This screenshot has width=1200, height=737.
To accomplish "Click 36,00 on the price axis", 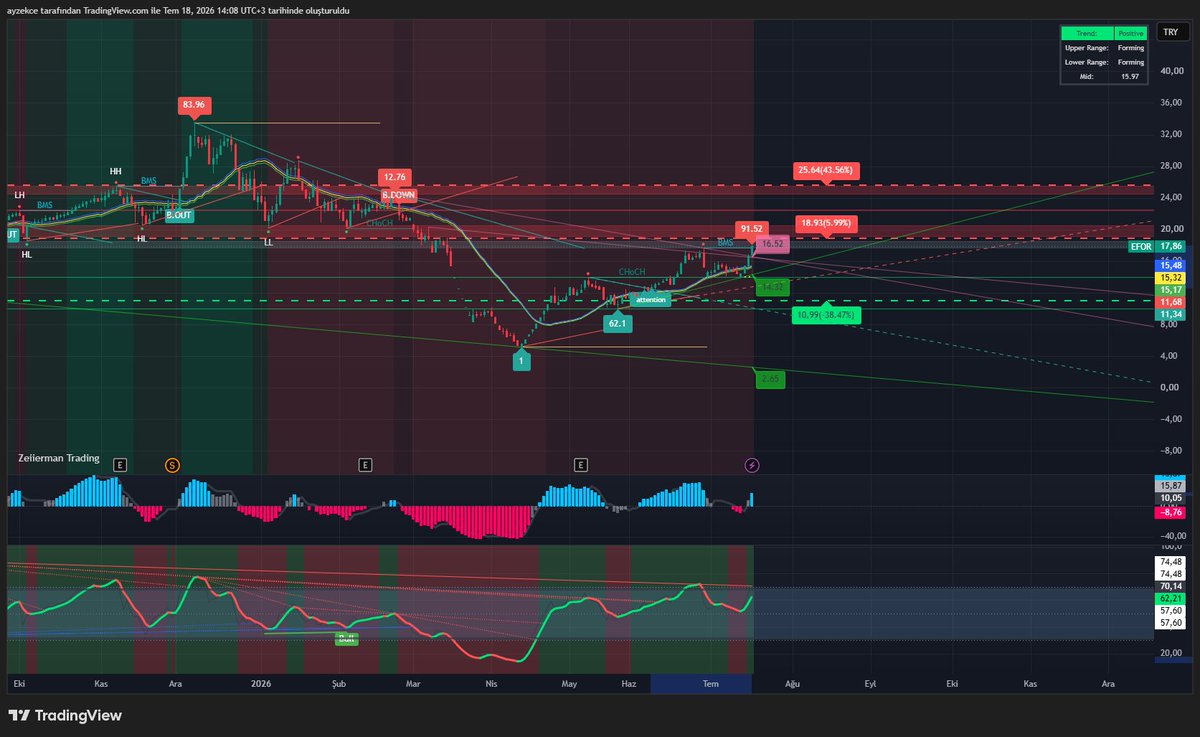I will tap(1172, 102).
